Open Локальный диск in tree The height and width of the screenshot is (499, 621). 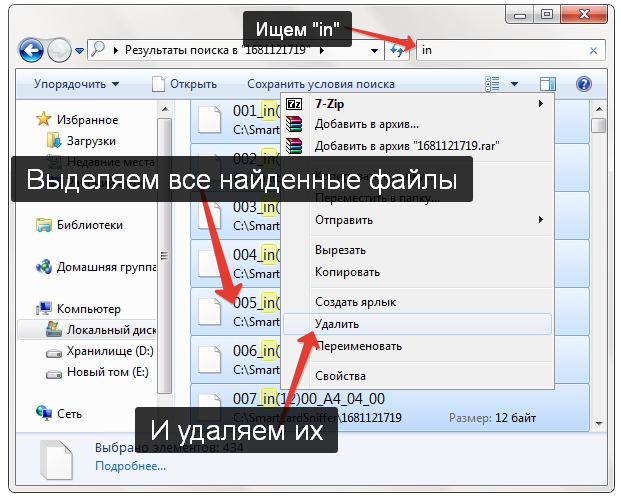click(x=111, y=329)
